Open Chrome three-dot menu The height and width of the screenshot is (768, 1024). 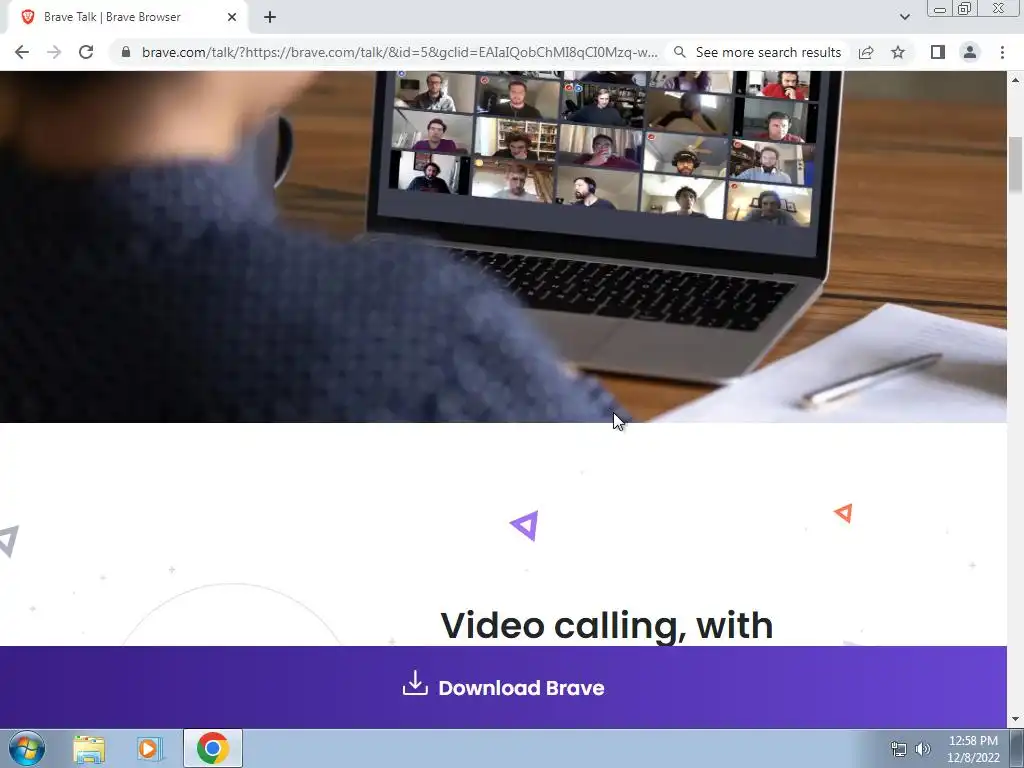pos(1002,52)
